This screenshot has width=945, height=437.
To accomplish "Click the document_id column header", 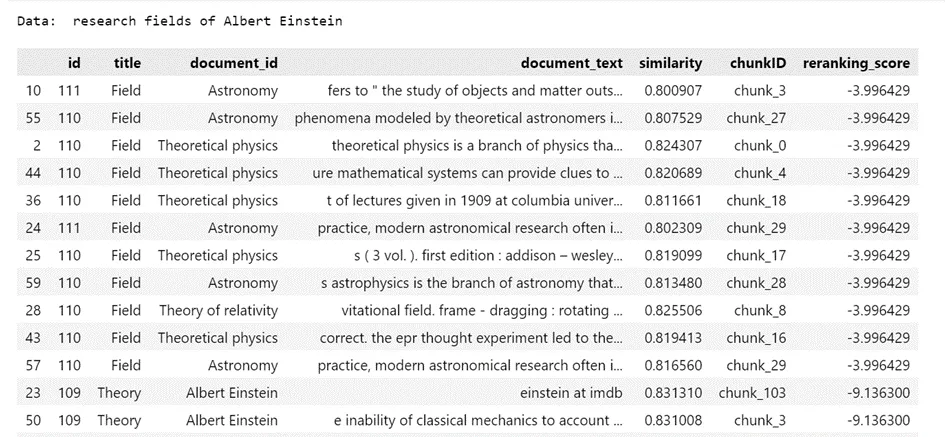I will 234,63.
